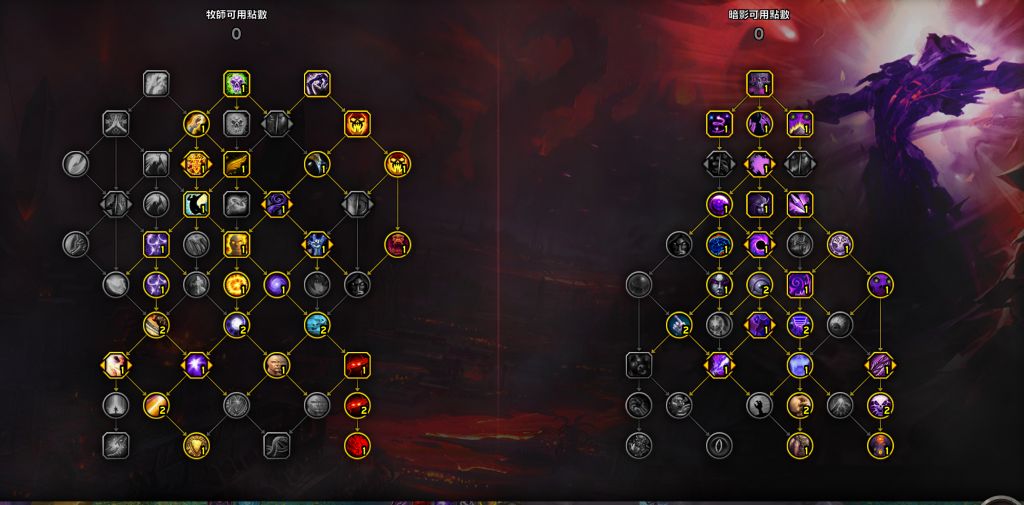Pick the golden feather wing talent
1024x505 pixels.
coord(236,164)
